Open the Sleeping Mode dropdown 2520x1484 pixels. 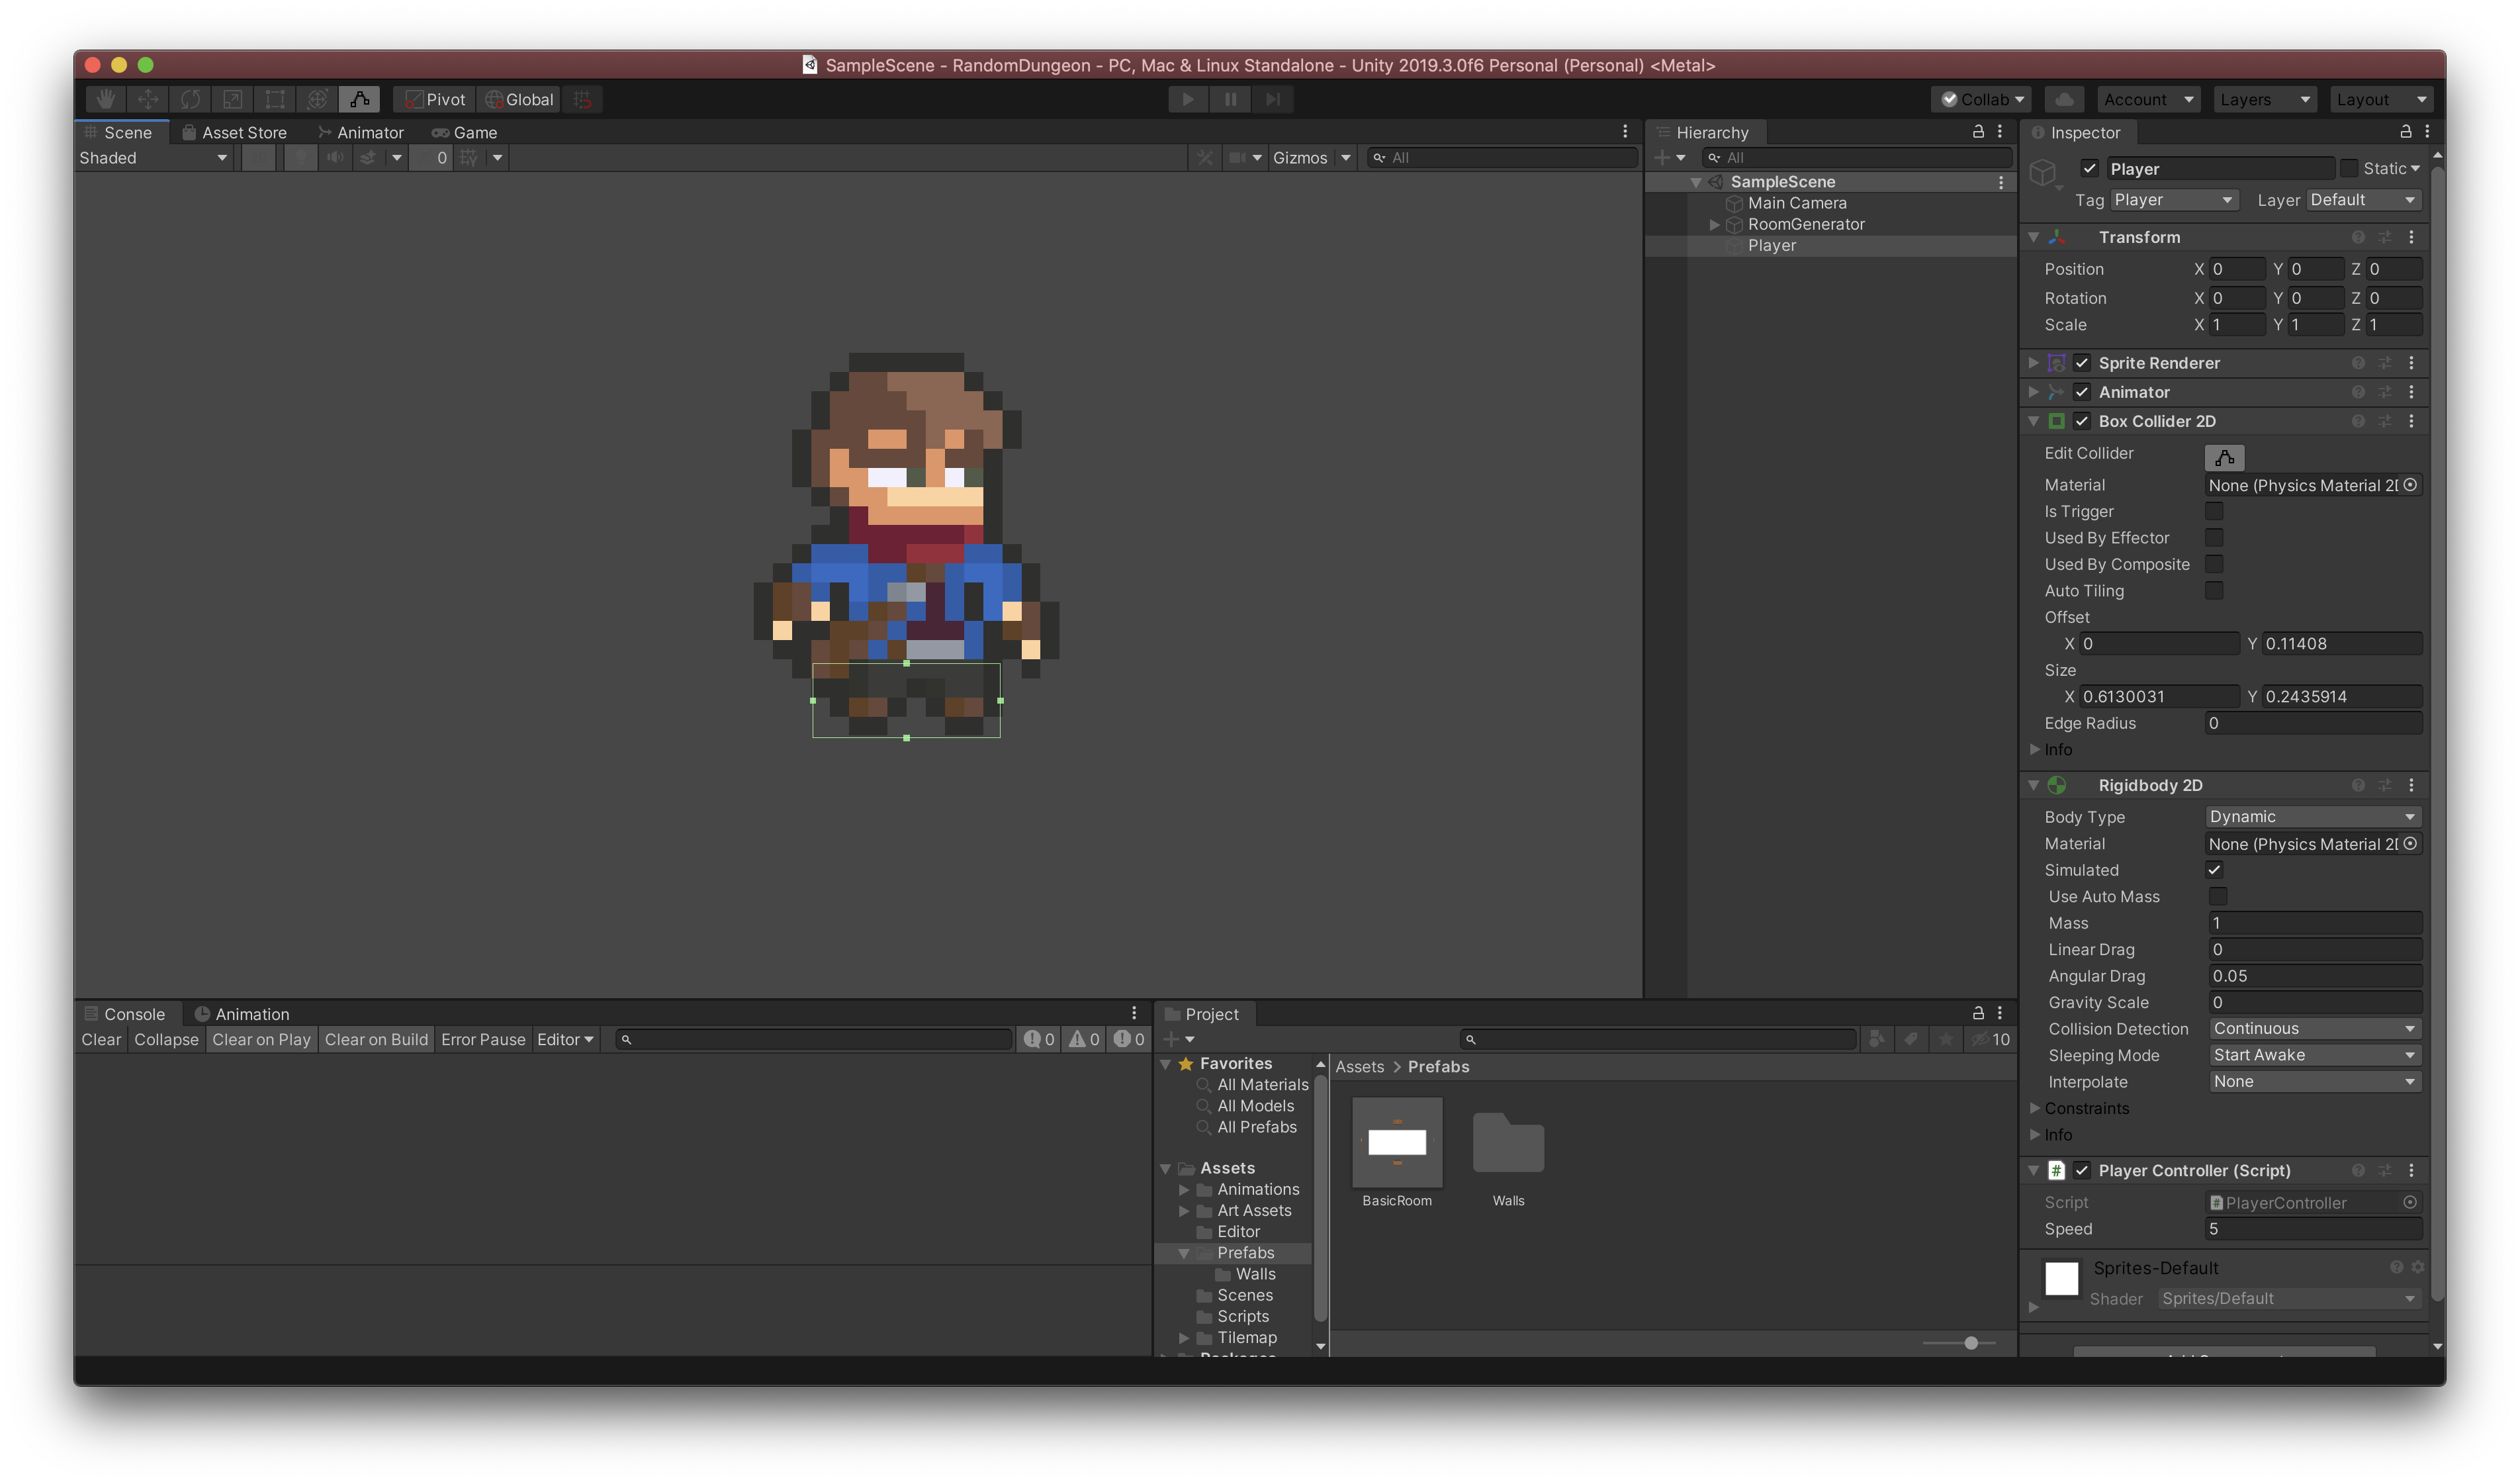pos(2315,1055)
